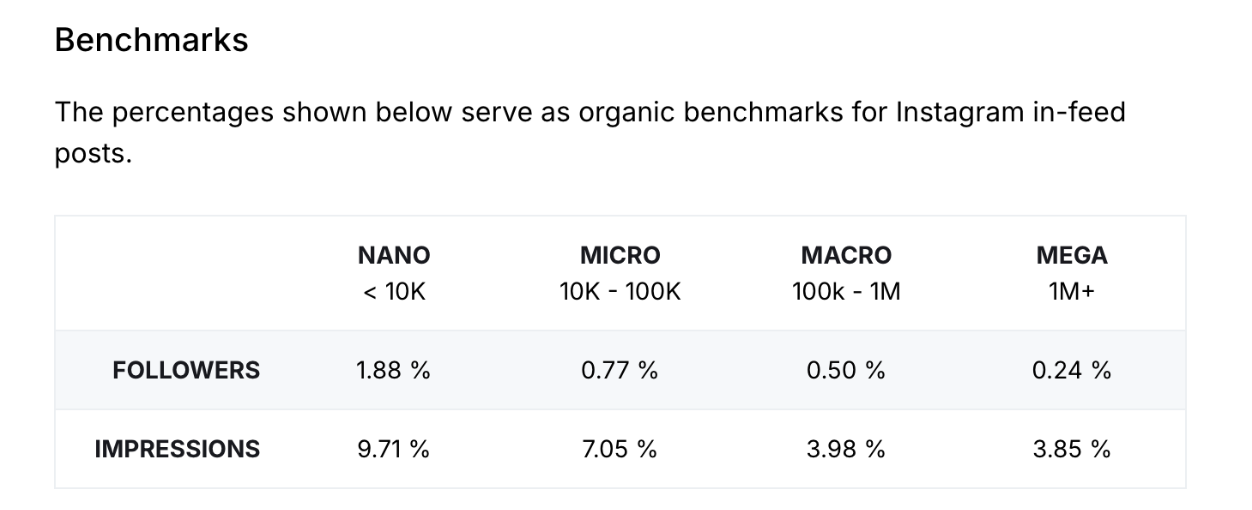Click the '100k - 1M' range label
Viewport: 1252px width, 510px height.
[846, 293]
